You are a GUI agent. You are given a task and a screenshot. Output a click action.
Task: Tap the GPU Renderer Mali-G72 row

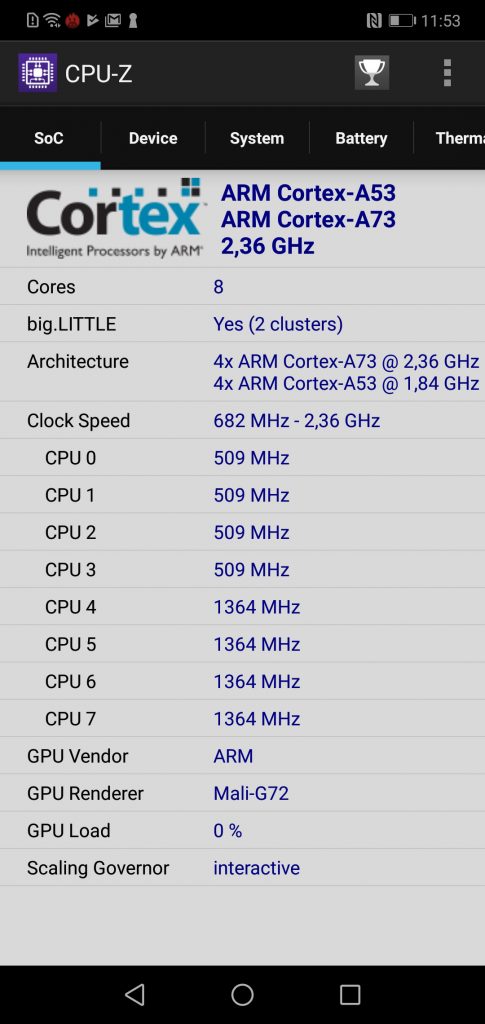point(242,793)
